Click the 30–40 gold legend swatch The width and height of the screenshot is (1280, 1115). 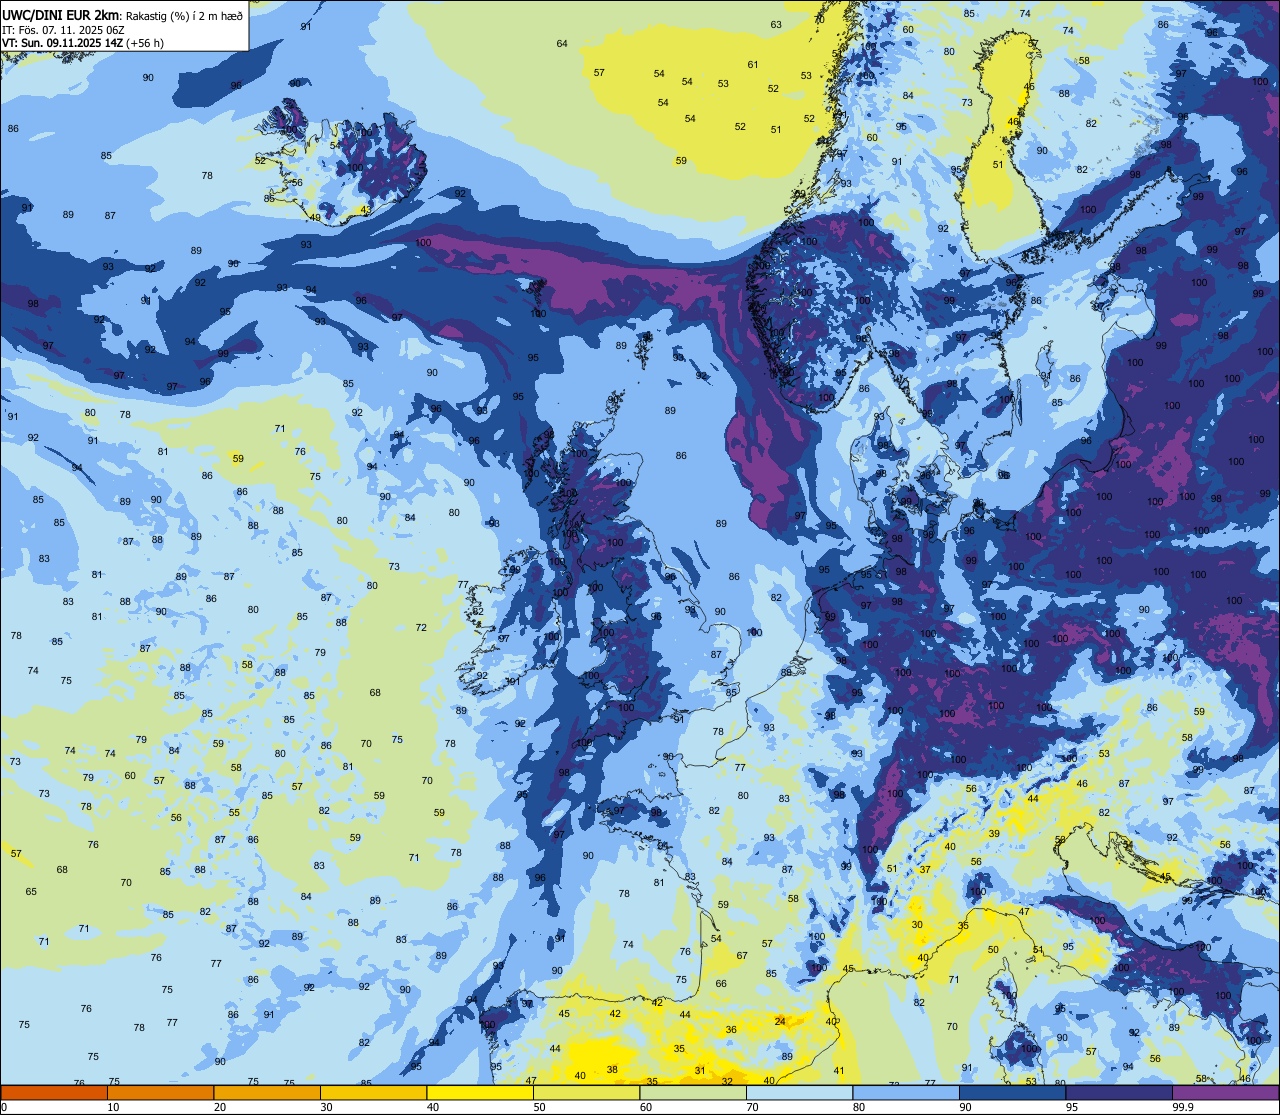373,1092
